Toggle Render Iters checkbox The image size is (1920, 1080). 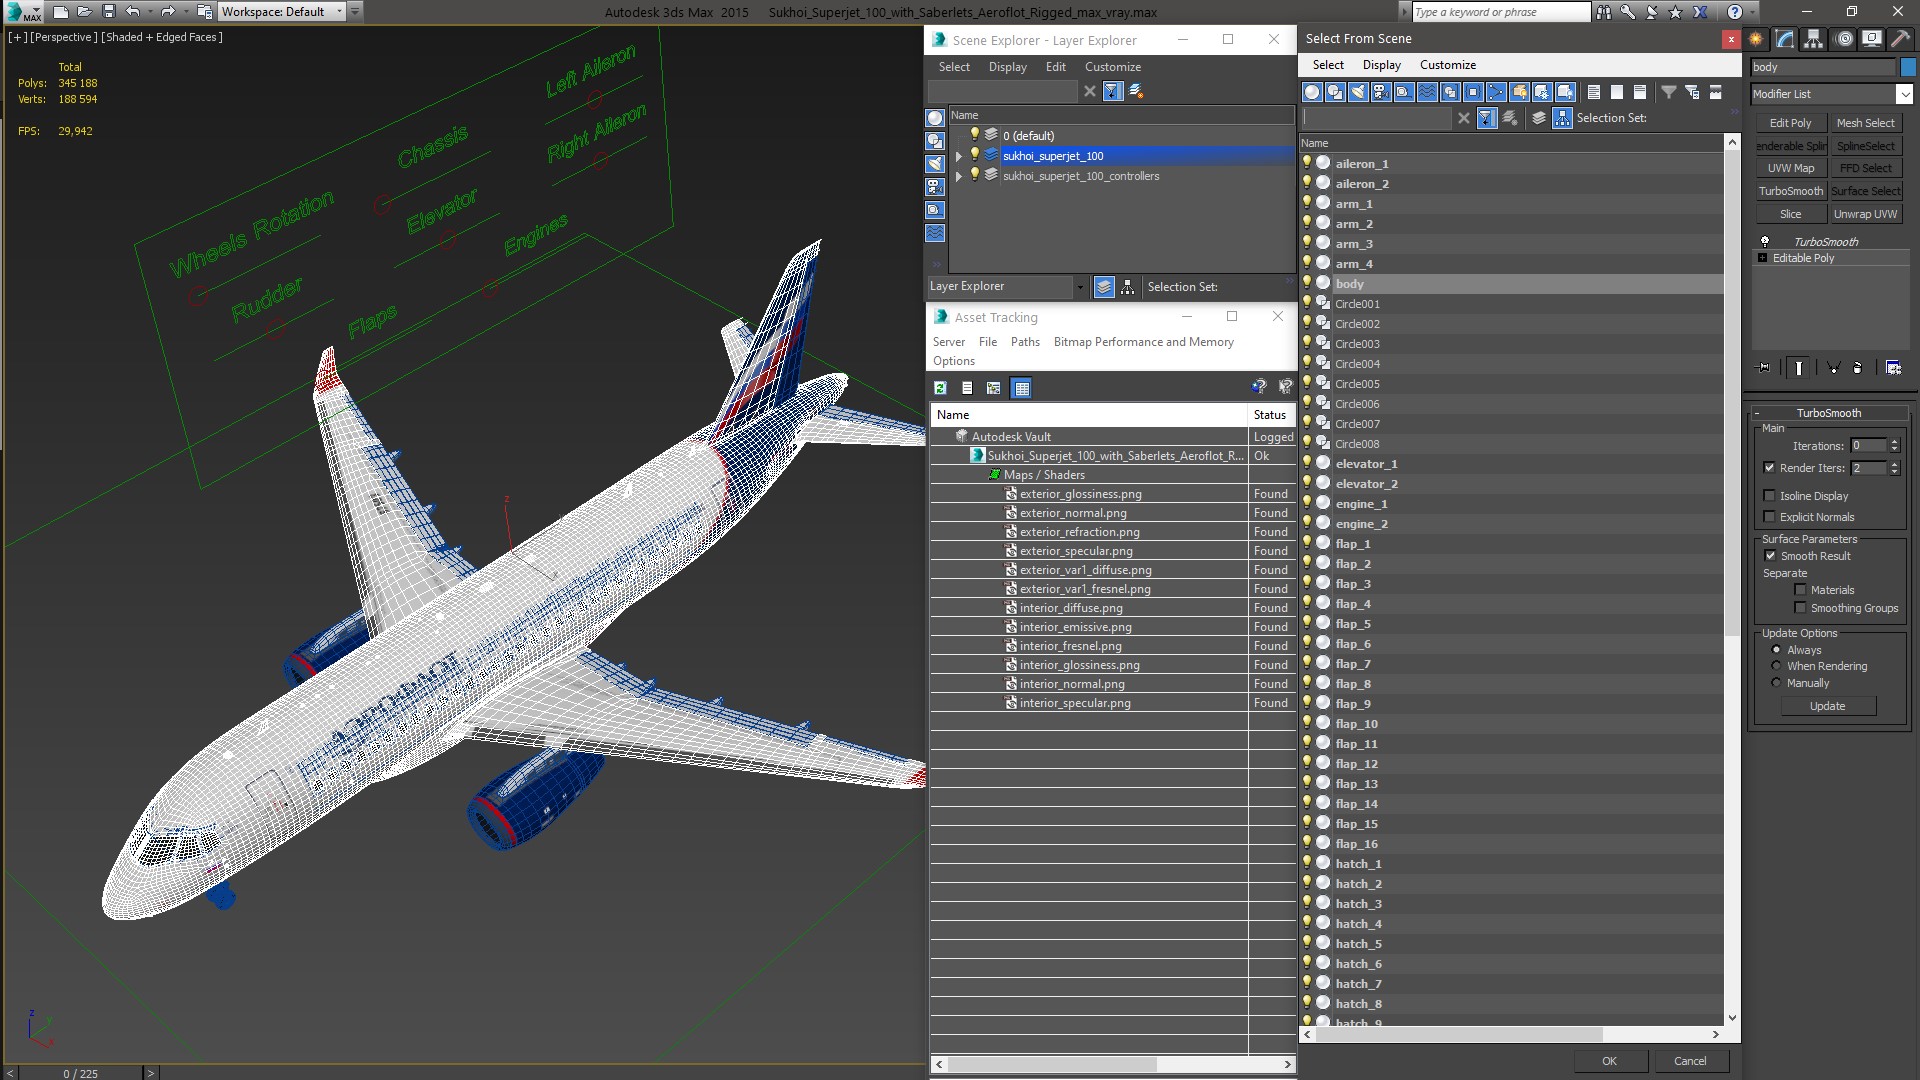tap(1769, 468)
